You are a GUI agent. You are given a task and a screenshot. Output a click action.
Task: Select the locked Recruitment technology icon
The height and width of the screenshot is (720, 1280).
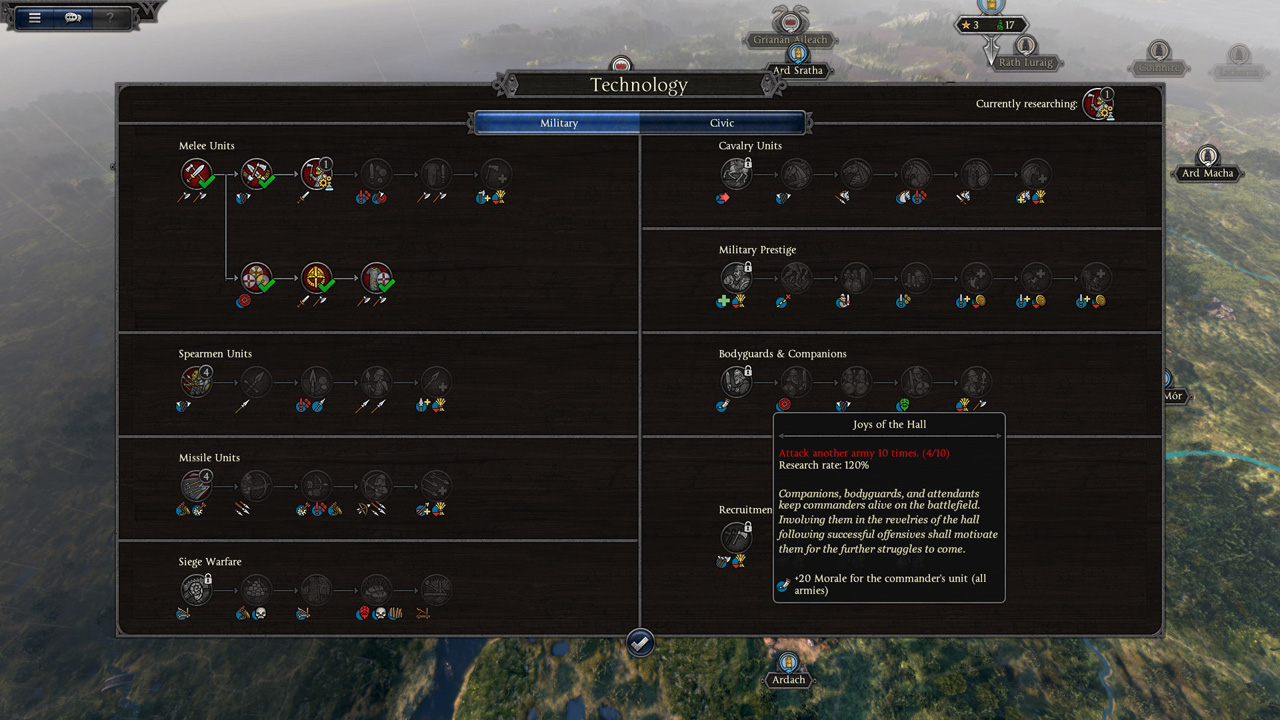[x=737, y=538]
